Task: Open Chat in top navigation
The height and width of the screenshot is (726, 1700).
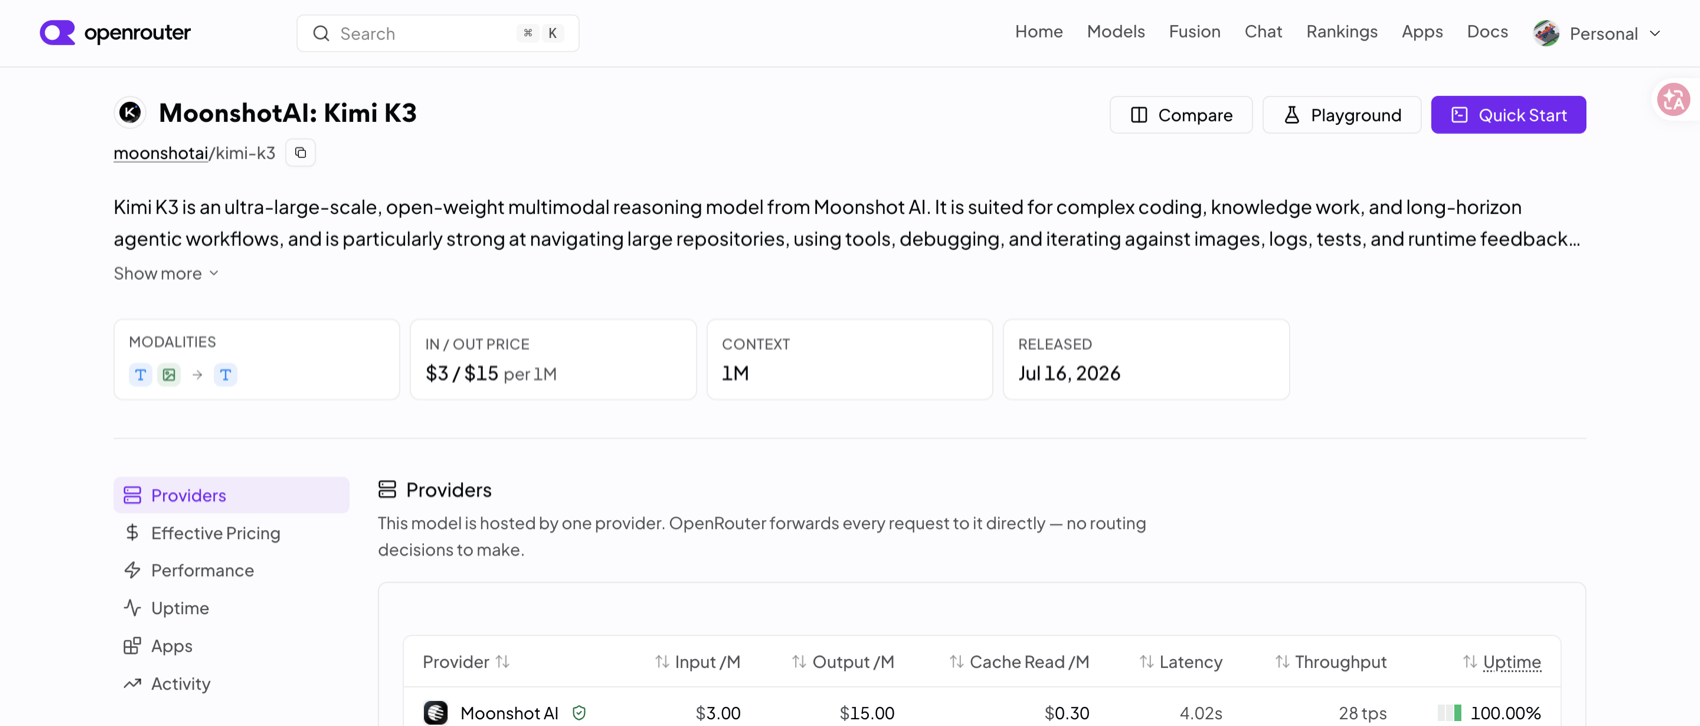Action: pyautogui.click(x=1263, y=32)
